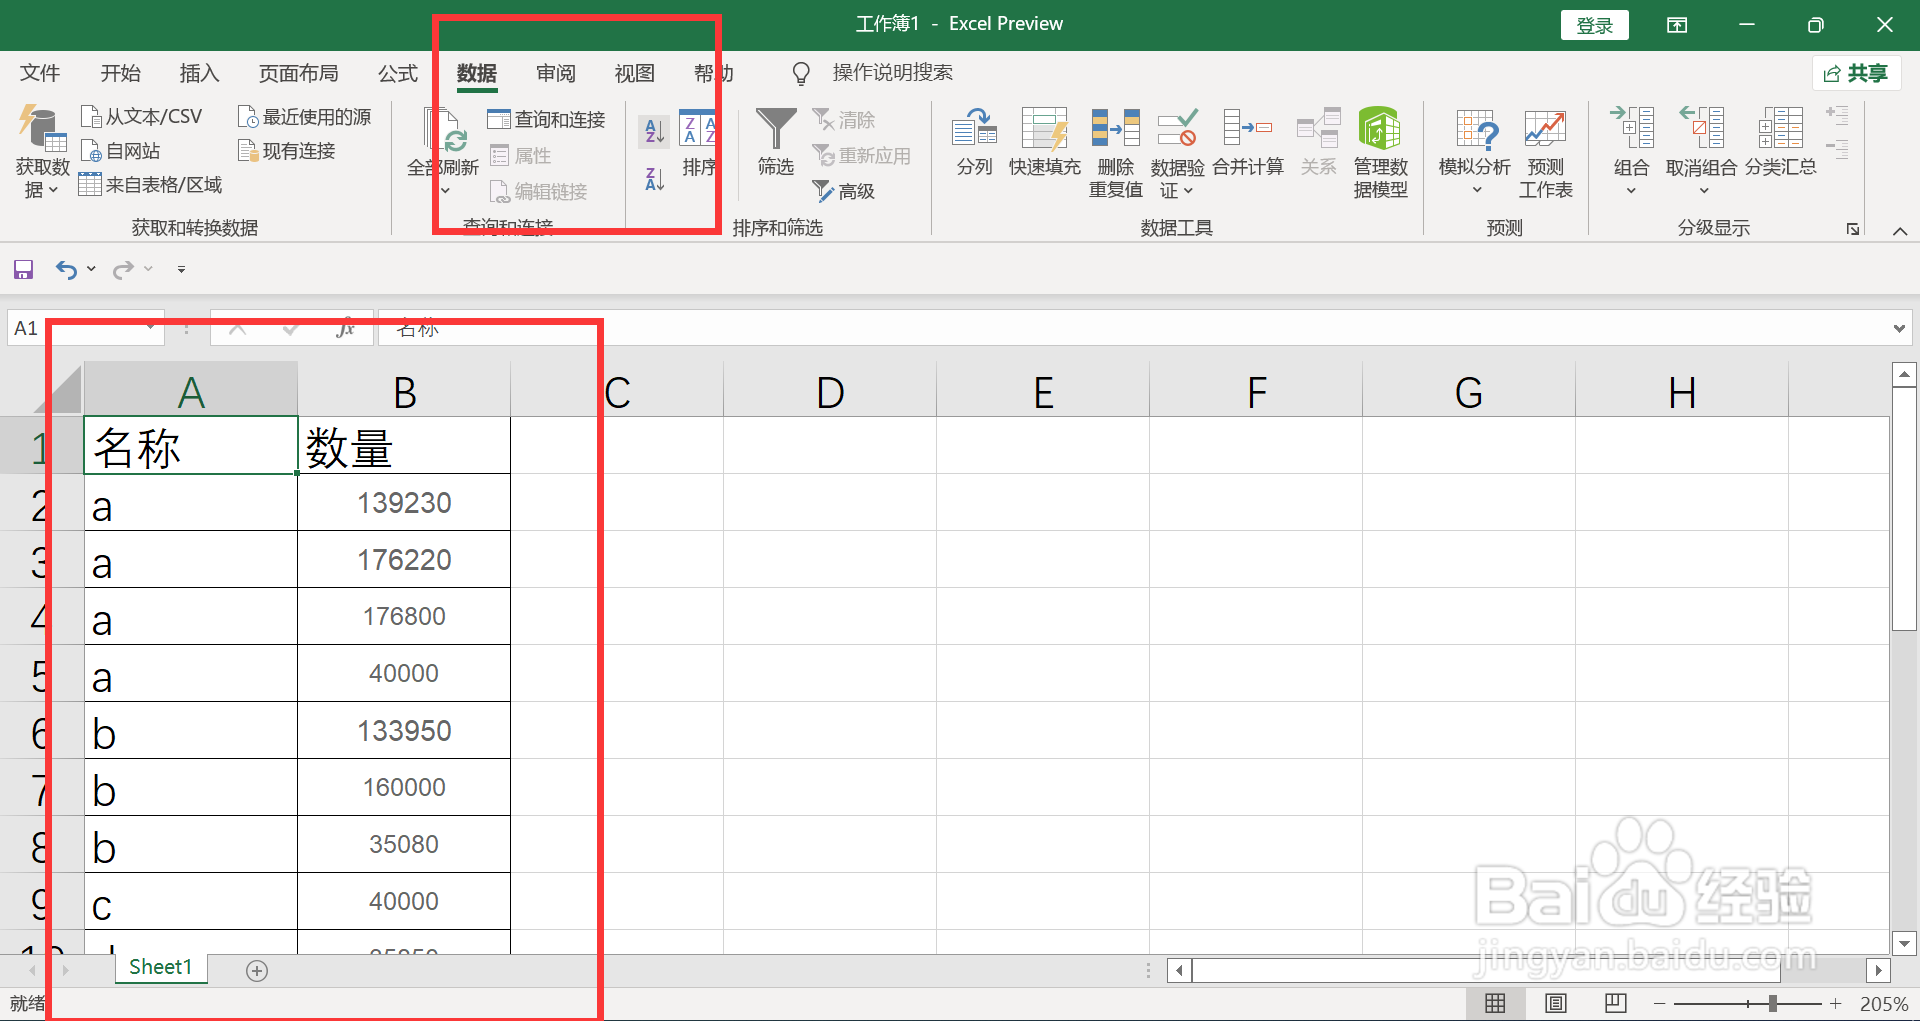
Task: Click the Sign in (登录) button
Action: pos(1594,25)
